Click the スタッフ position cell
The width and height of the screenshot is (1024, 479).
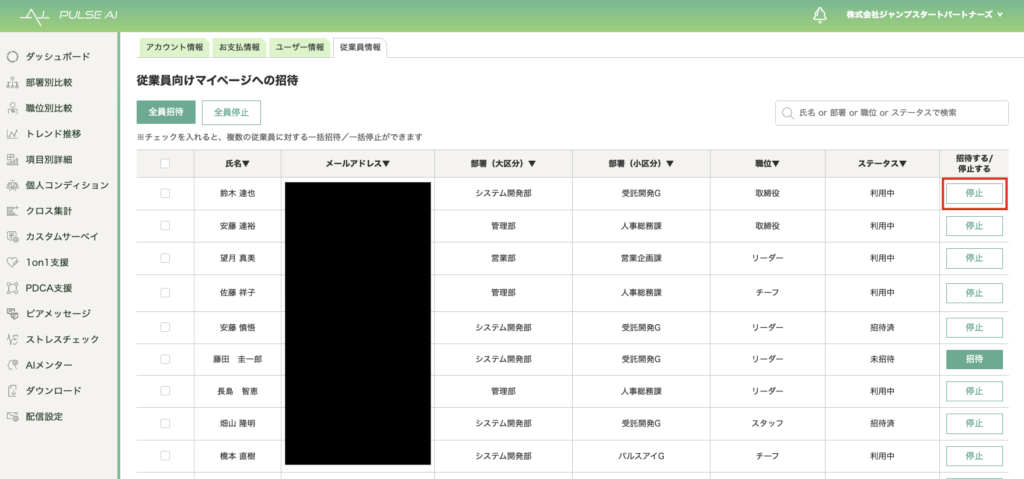tap(766, 423)
